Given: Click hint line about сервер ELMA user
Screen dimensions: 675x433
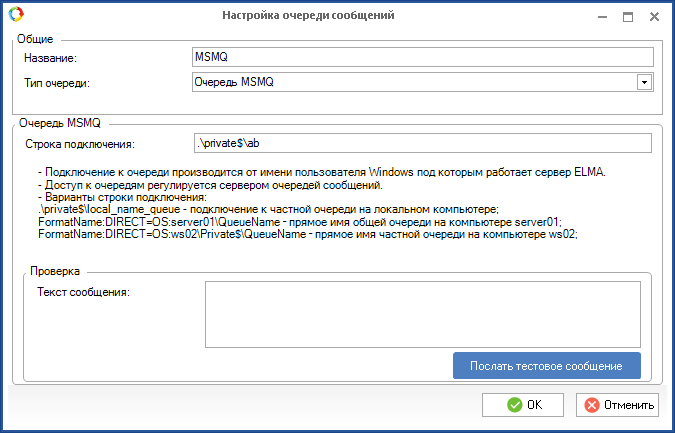Looking at the screenshot, I should coord(322,172).
